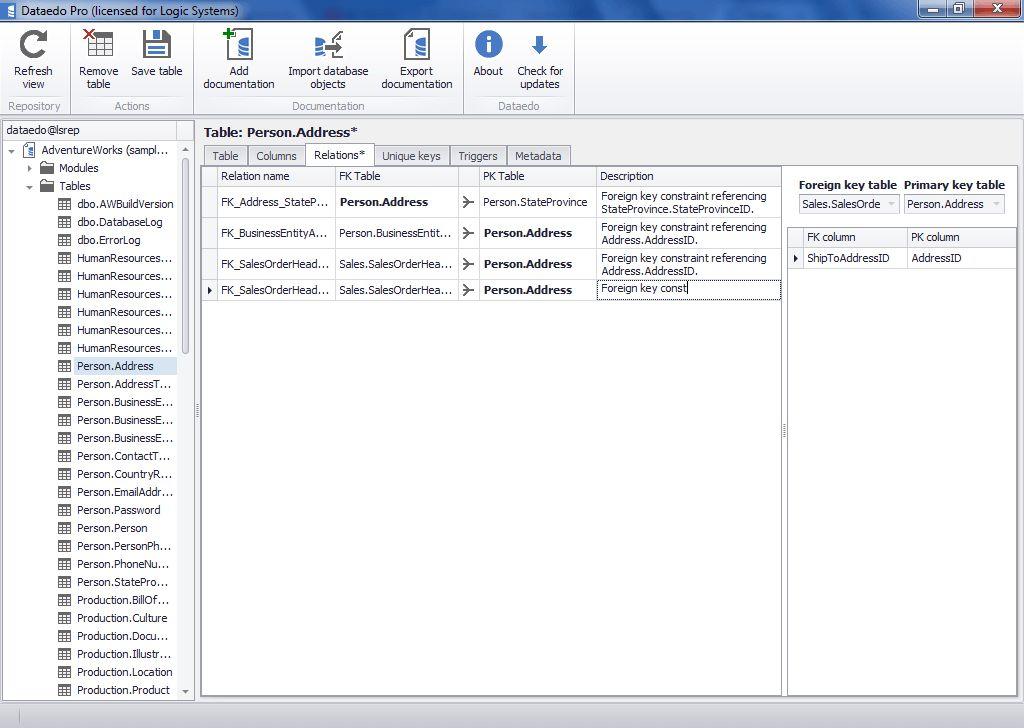Click the Check for updates arrow

click(539, 44)
